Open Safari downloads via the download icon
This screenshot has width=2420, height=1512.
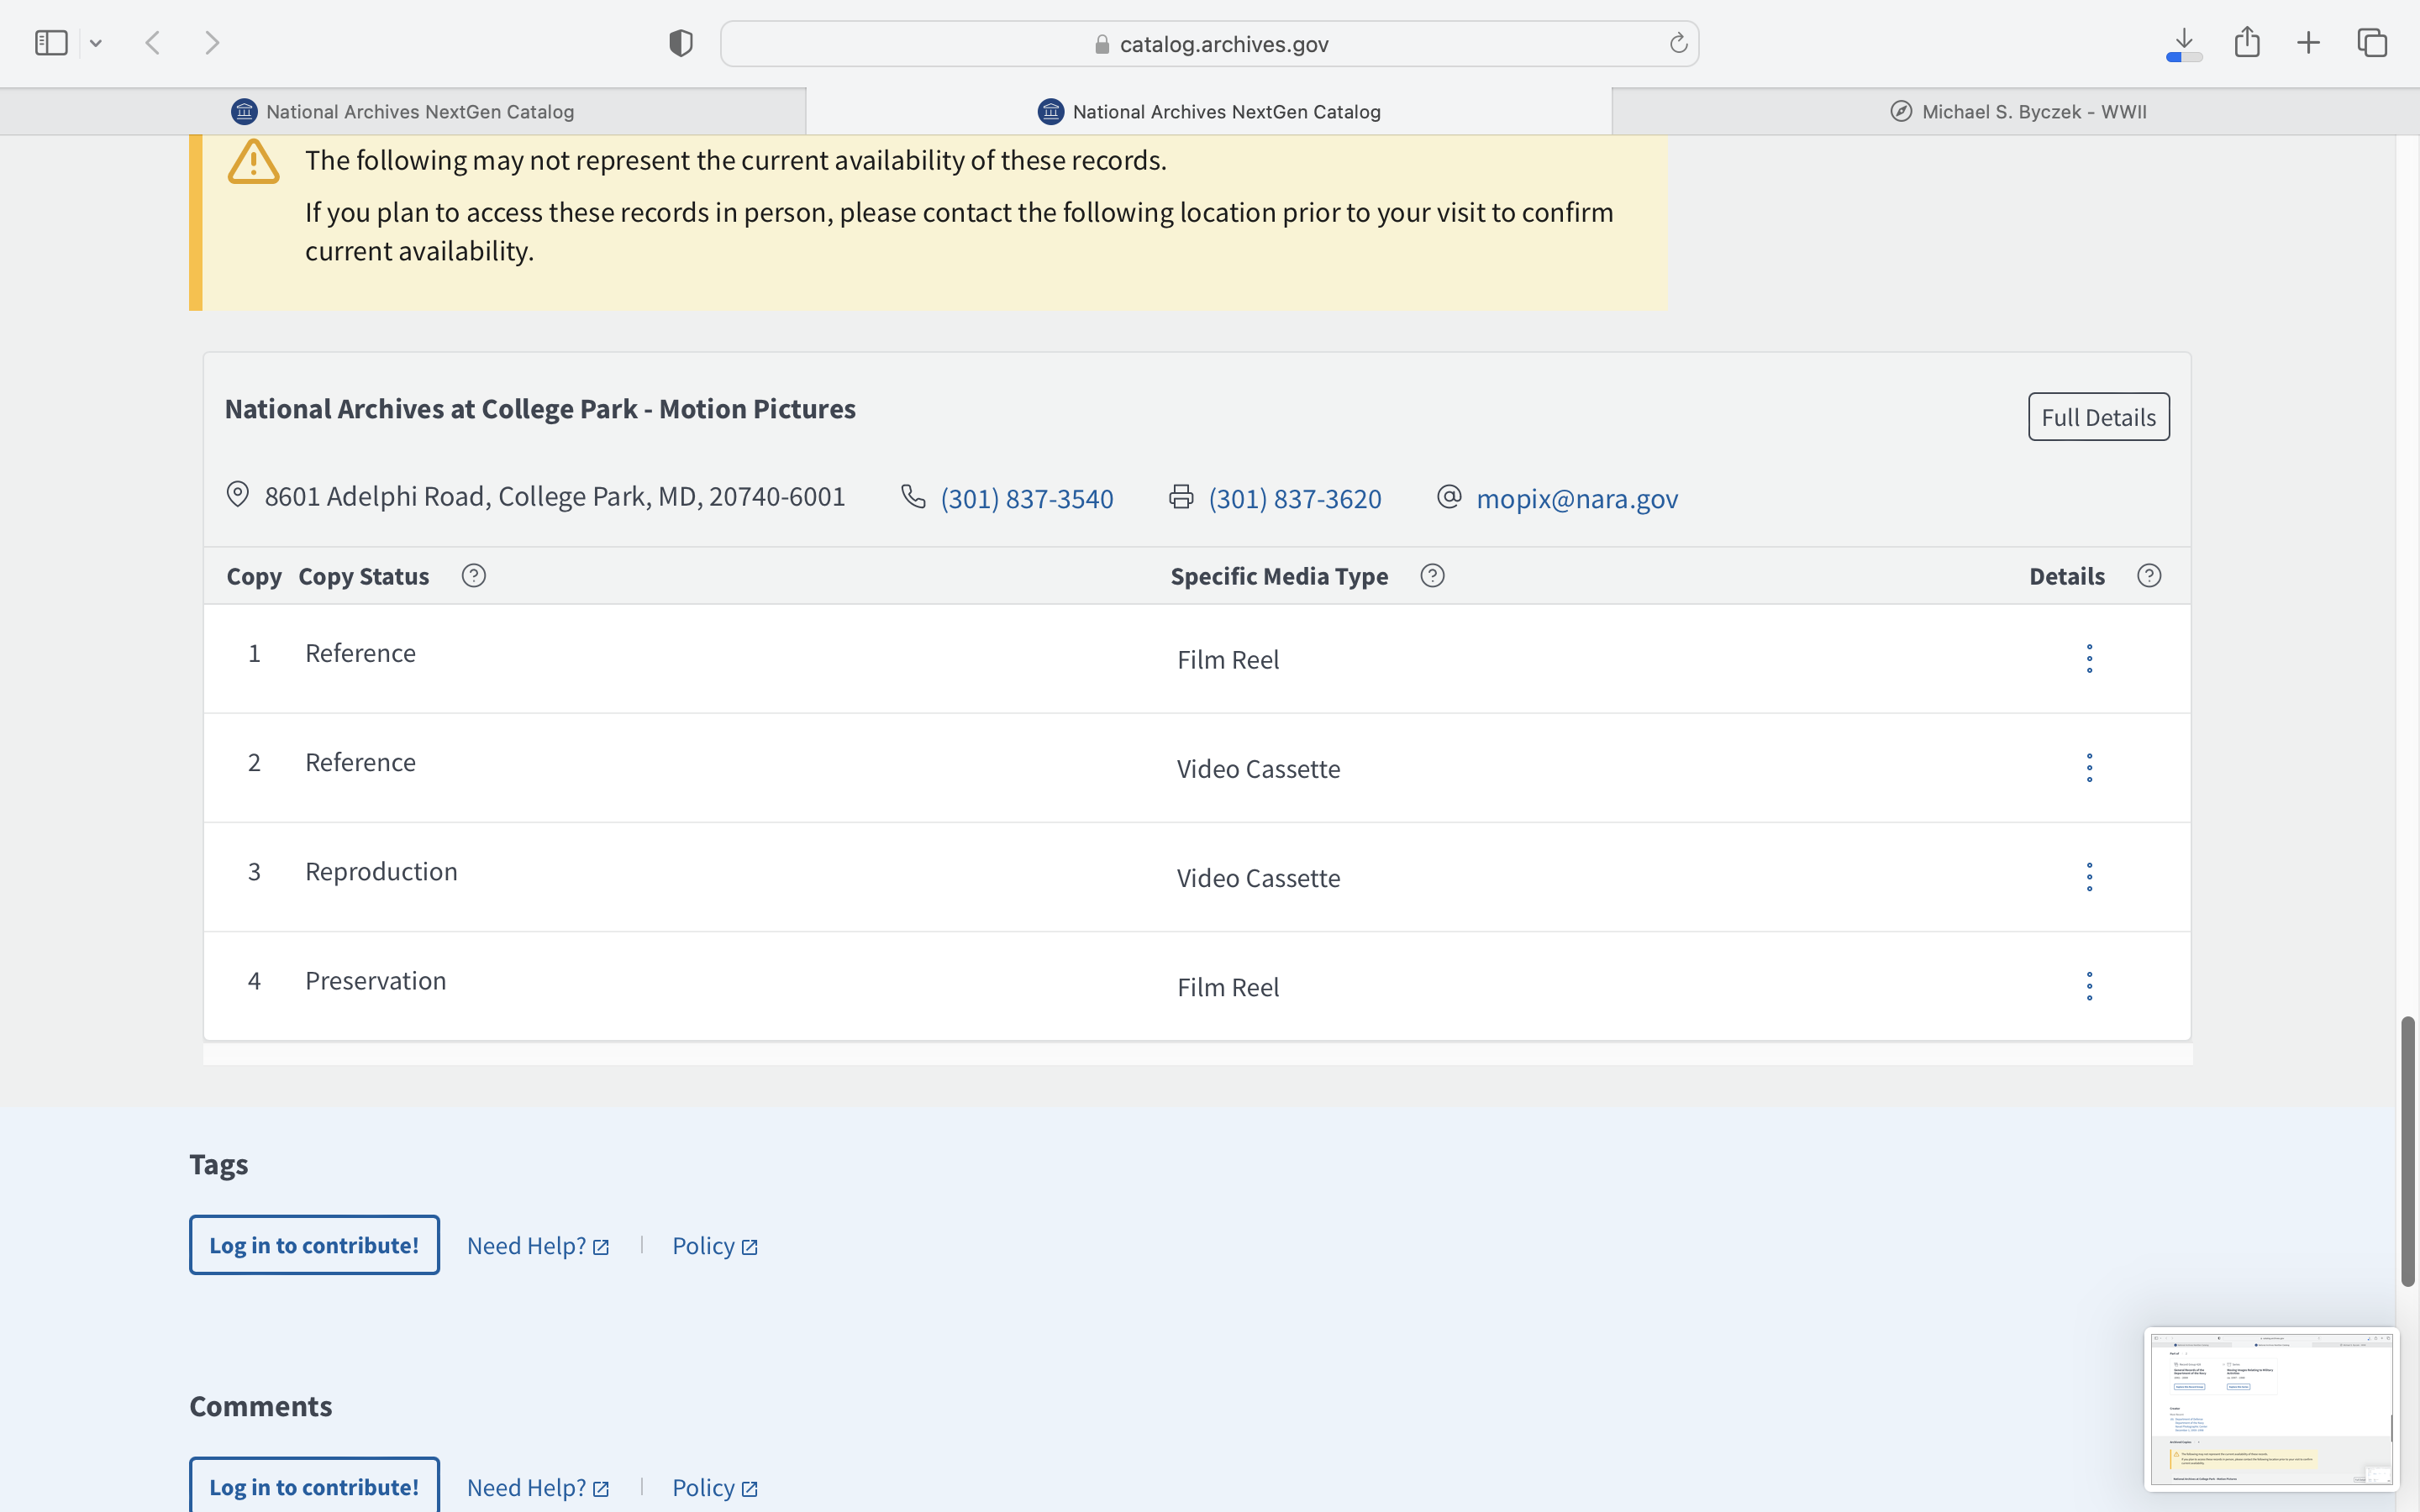pos(2184,43)
